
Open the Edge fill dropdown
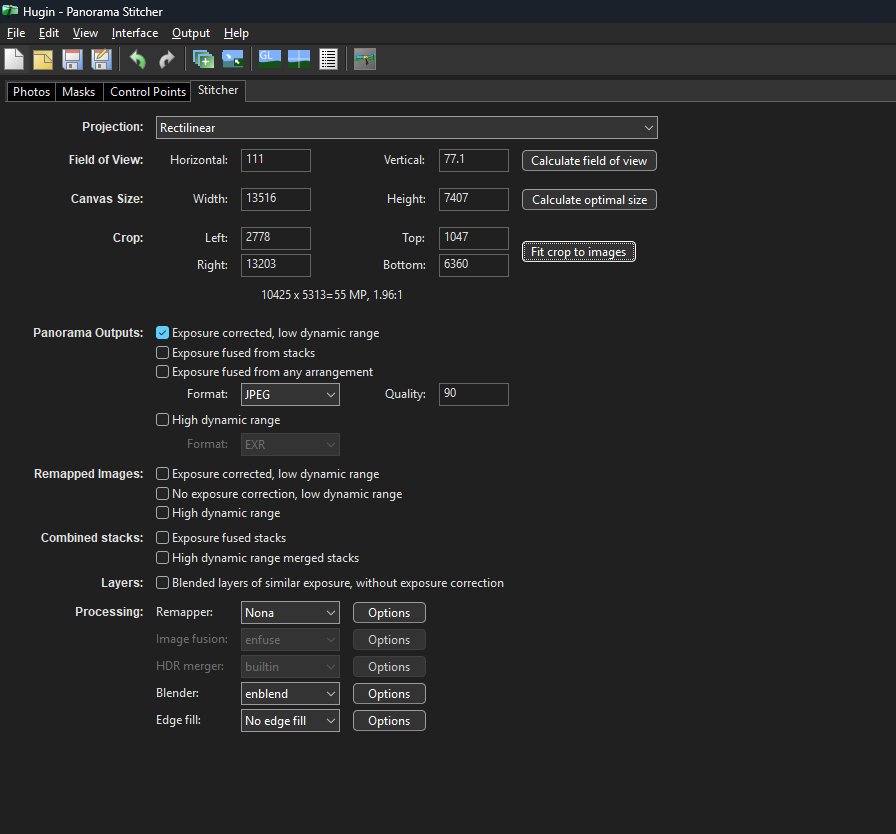(290, 721)
